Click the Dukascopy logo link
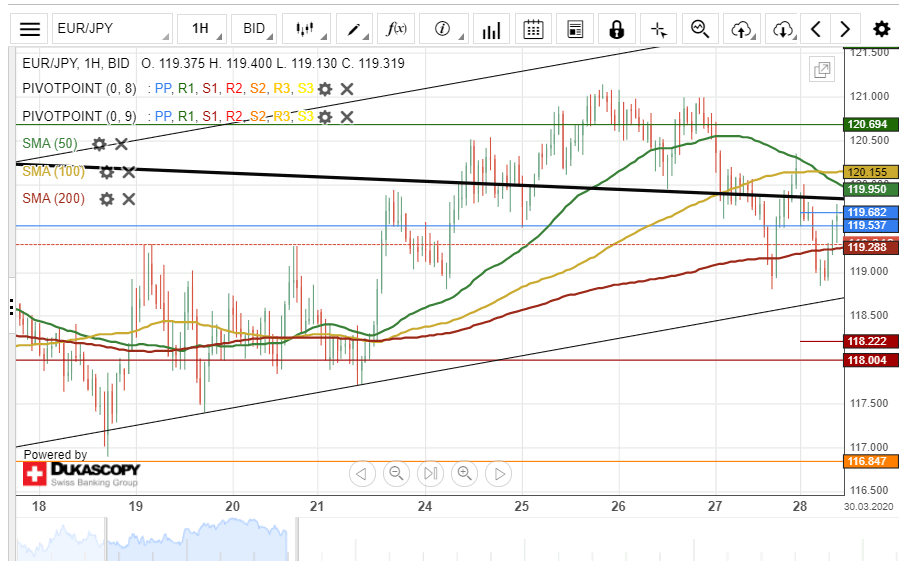The image size is (903, 564). tap(82, 473)
